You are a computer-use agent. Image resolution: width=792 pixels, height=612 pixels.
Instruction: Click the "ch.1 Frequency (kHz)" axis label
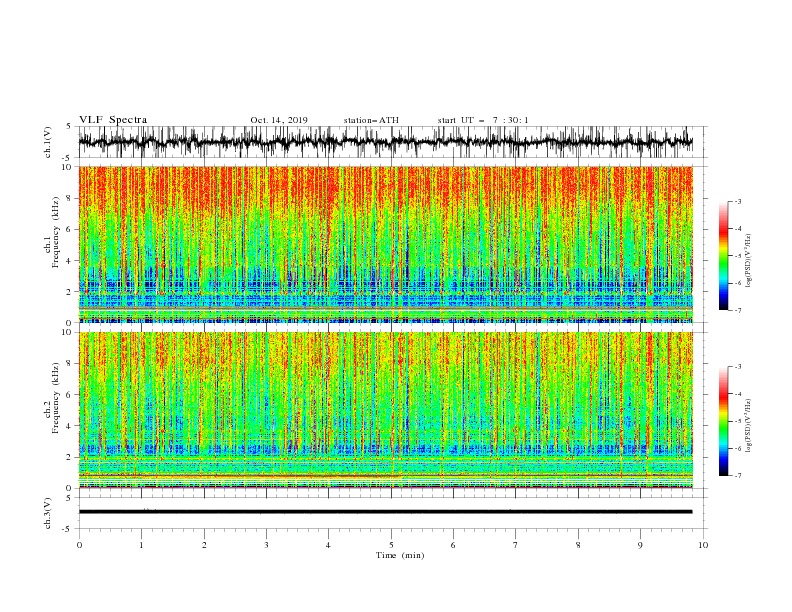click(52, 233)
